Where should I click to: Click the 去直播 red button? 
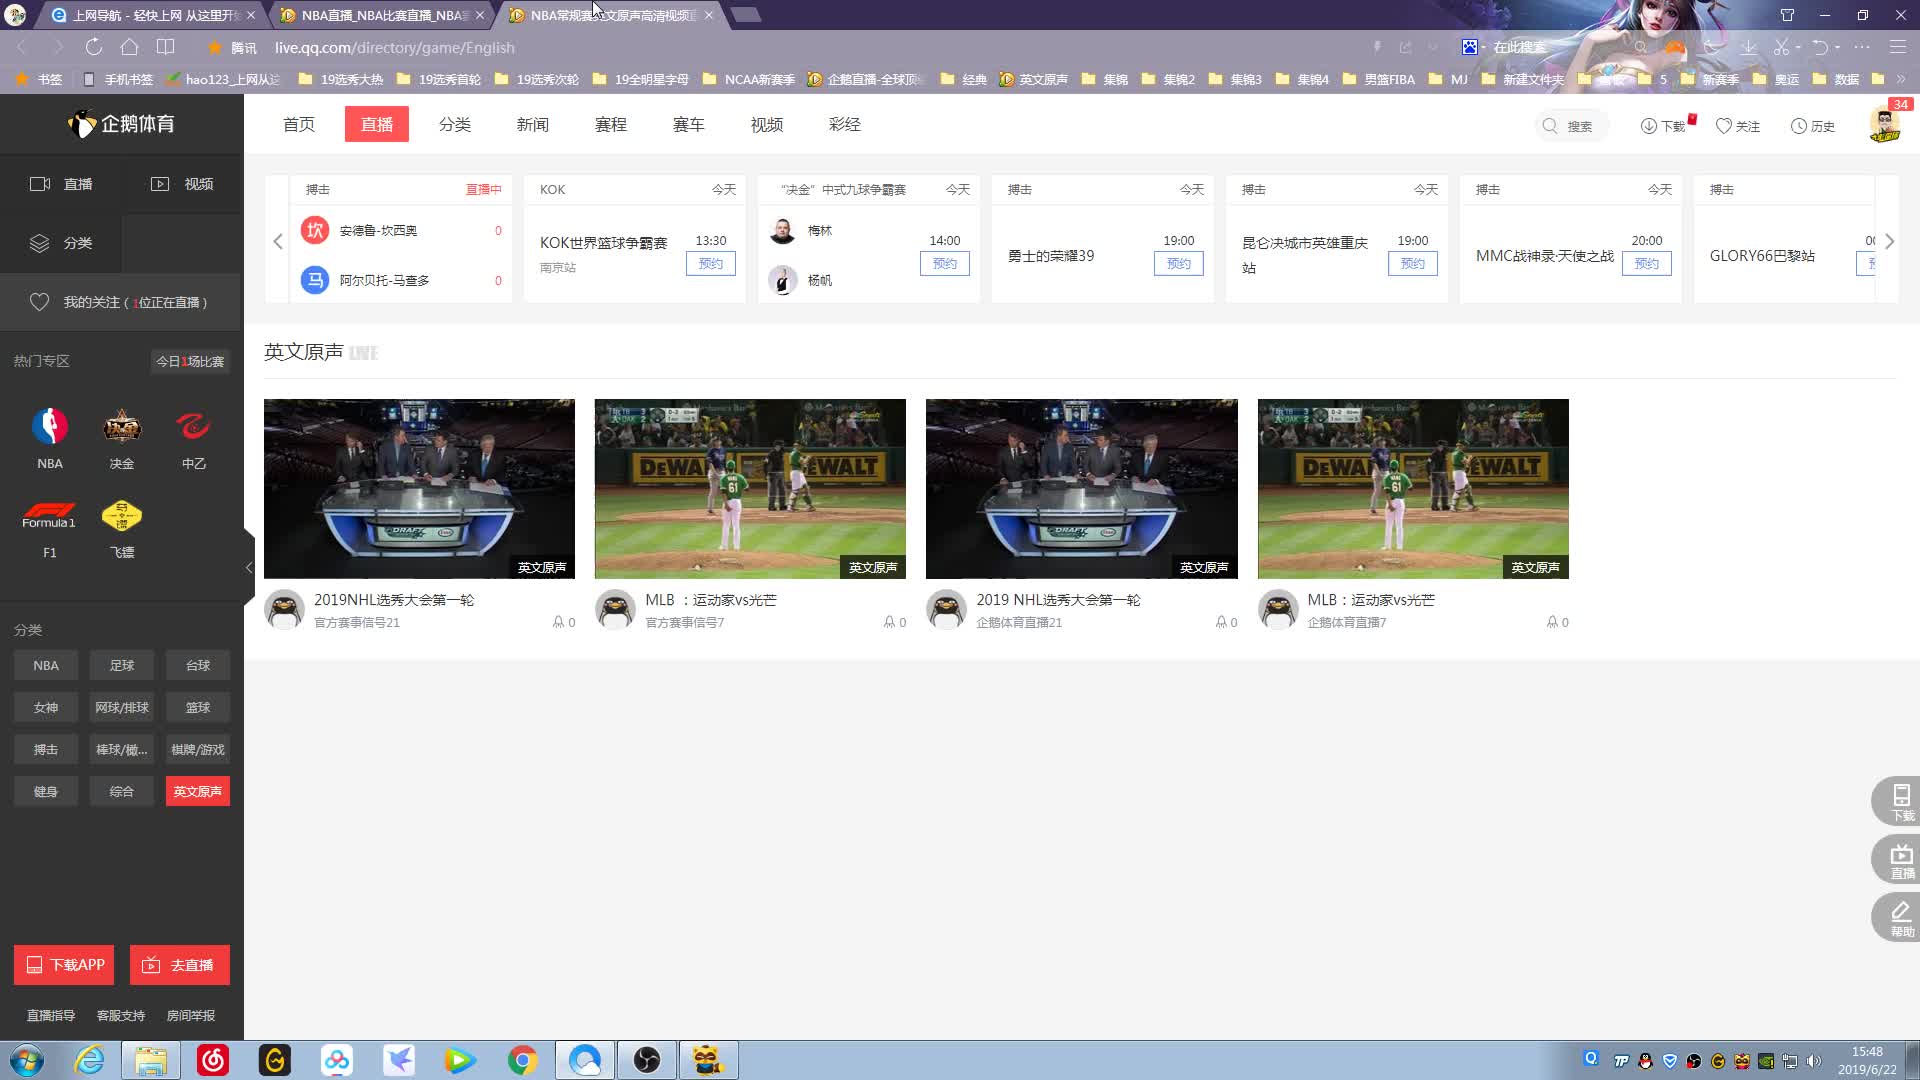coord(179,965)
